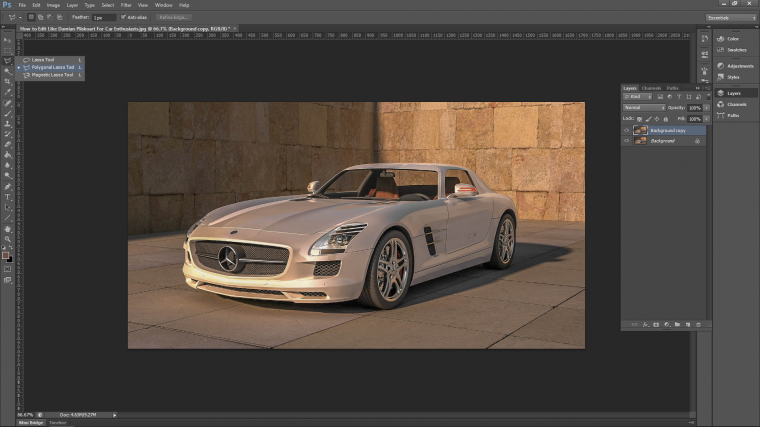
Task: Select the Path Selection tool
Action: click(7, 207)
